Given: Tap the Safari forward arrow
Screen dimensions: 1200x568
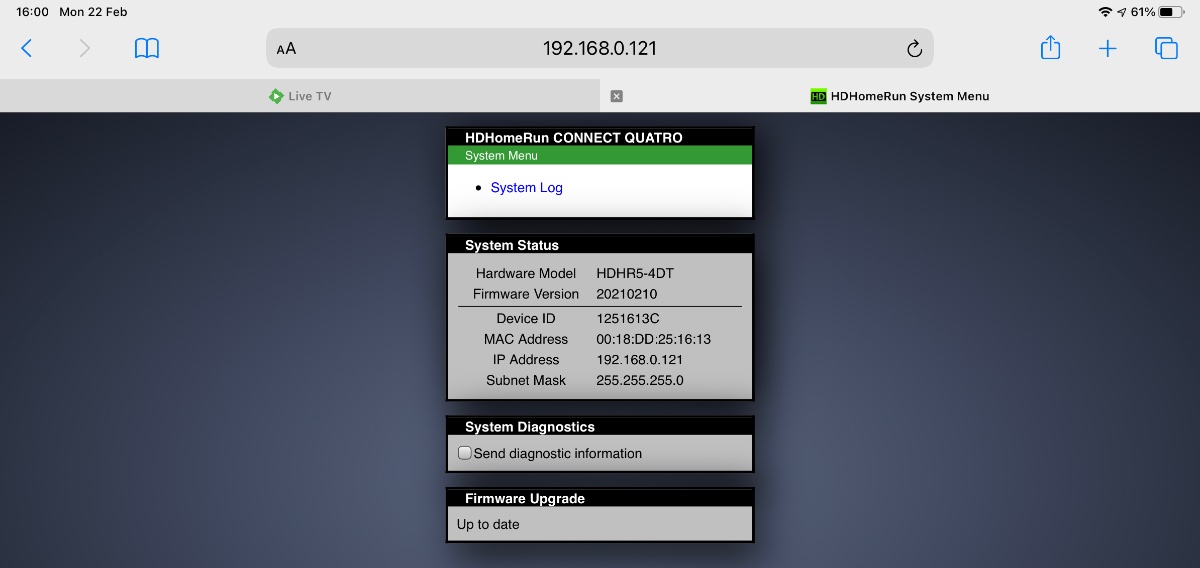Looking at the screenshot, I should tap(84, 48).
